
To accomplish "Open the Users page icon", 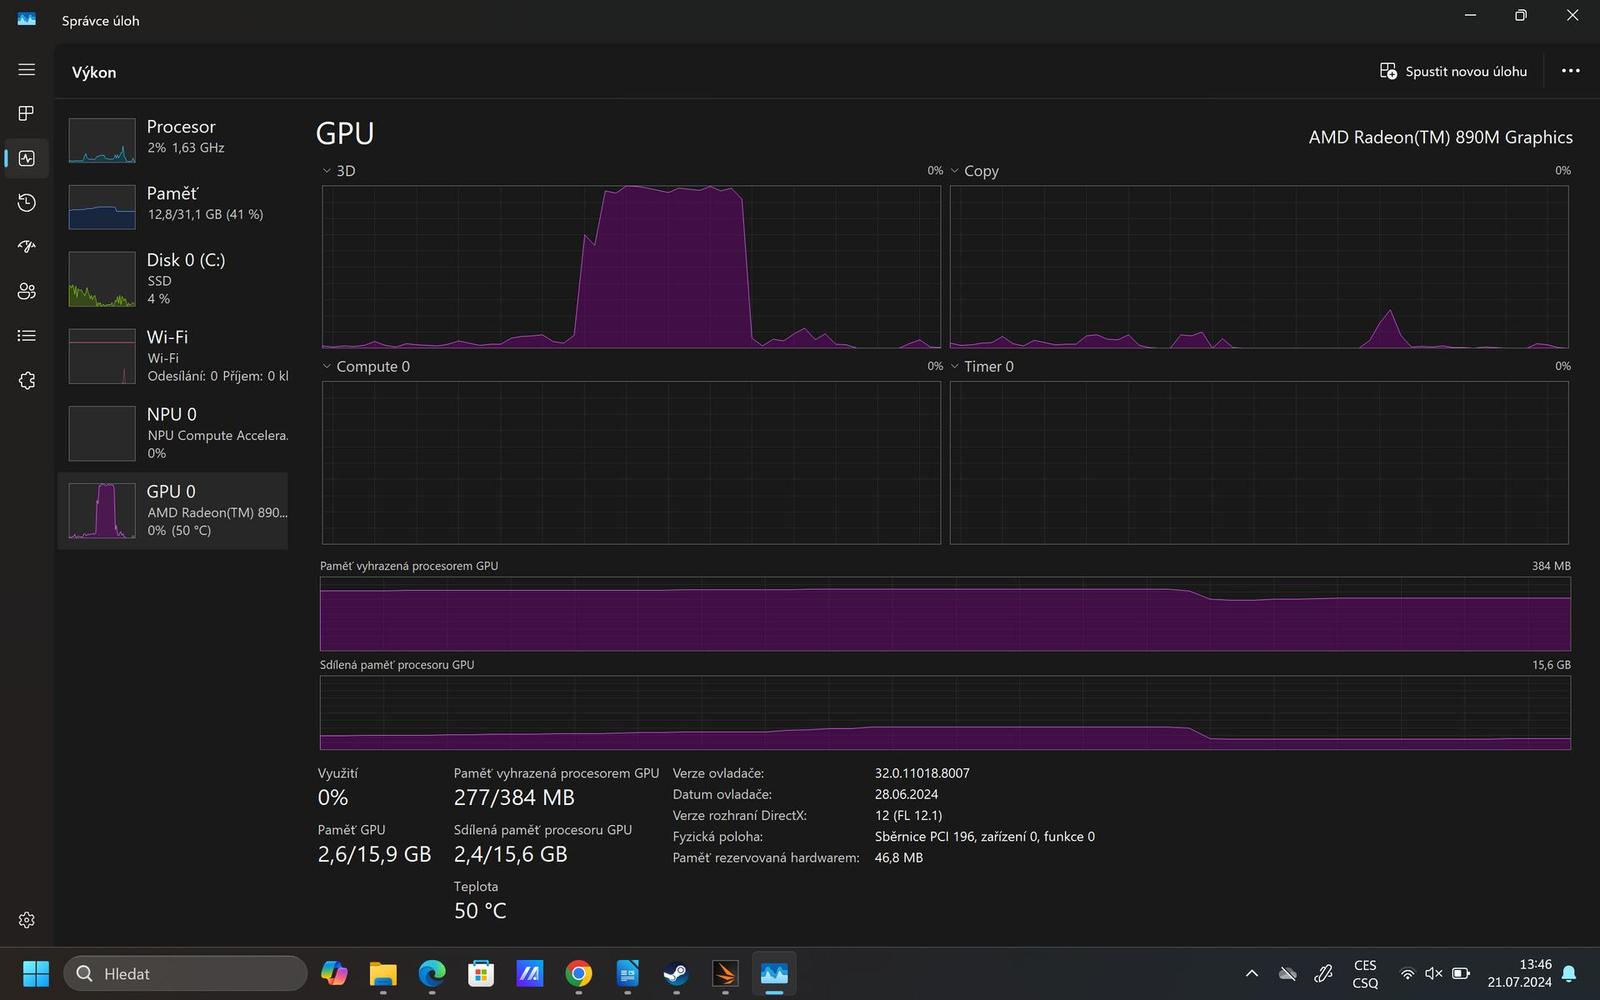I will point(27,291).
